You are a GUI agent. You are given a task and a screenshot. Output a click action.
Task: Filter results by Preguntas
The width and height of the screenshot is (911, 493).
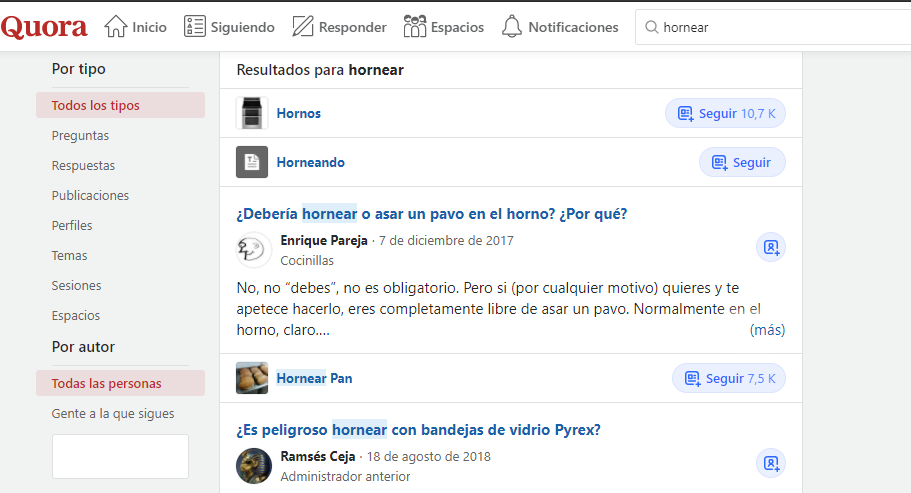[80, 135]
